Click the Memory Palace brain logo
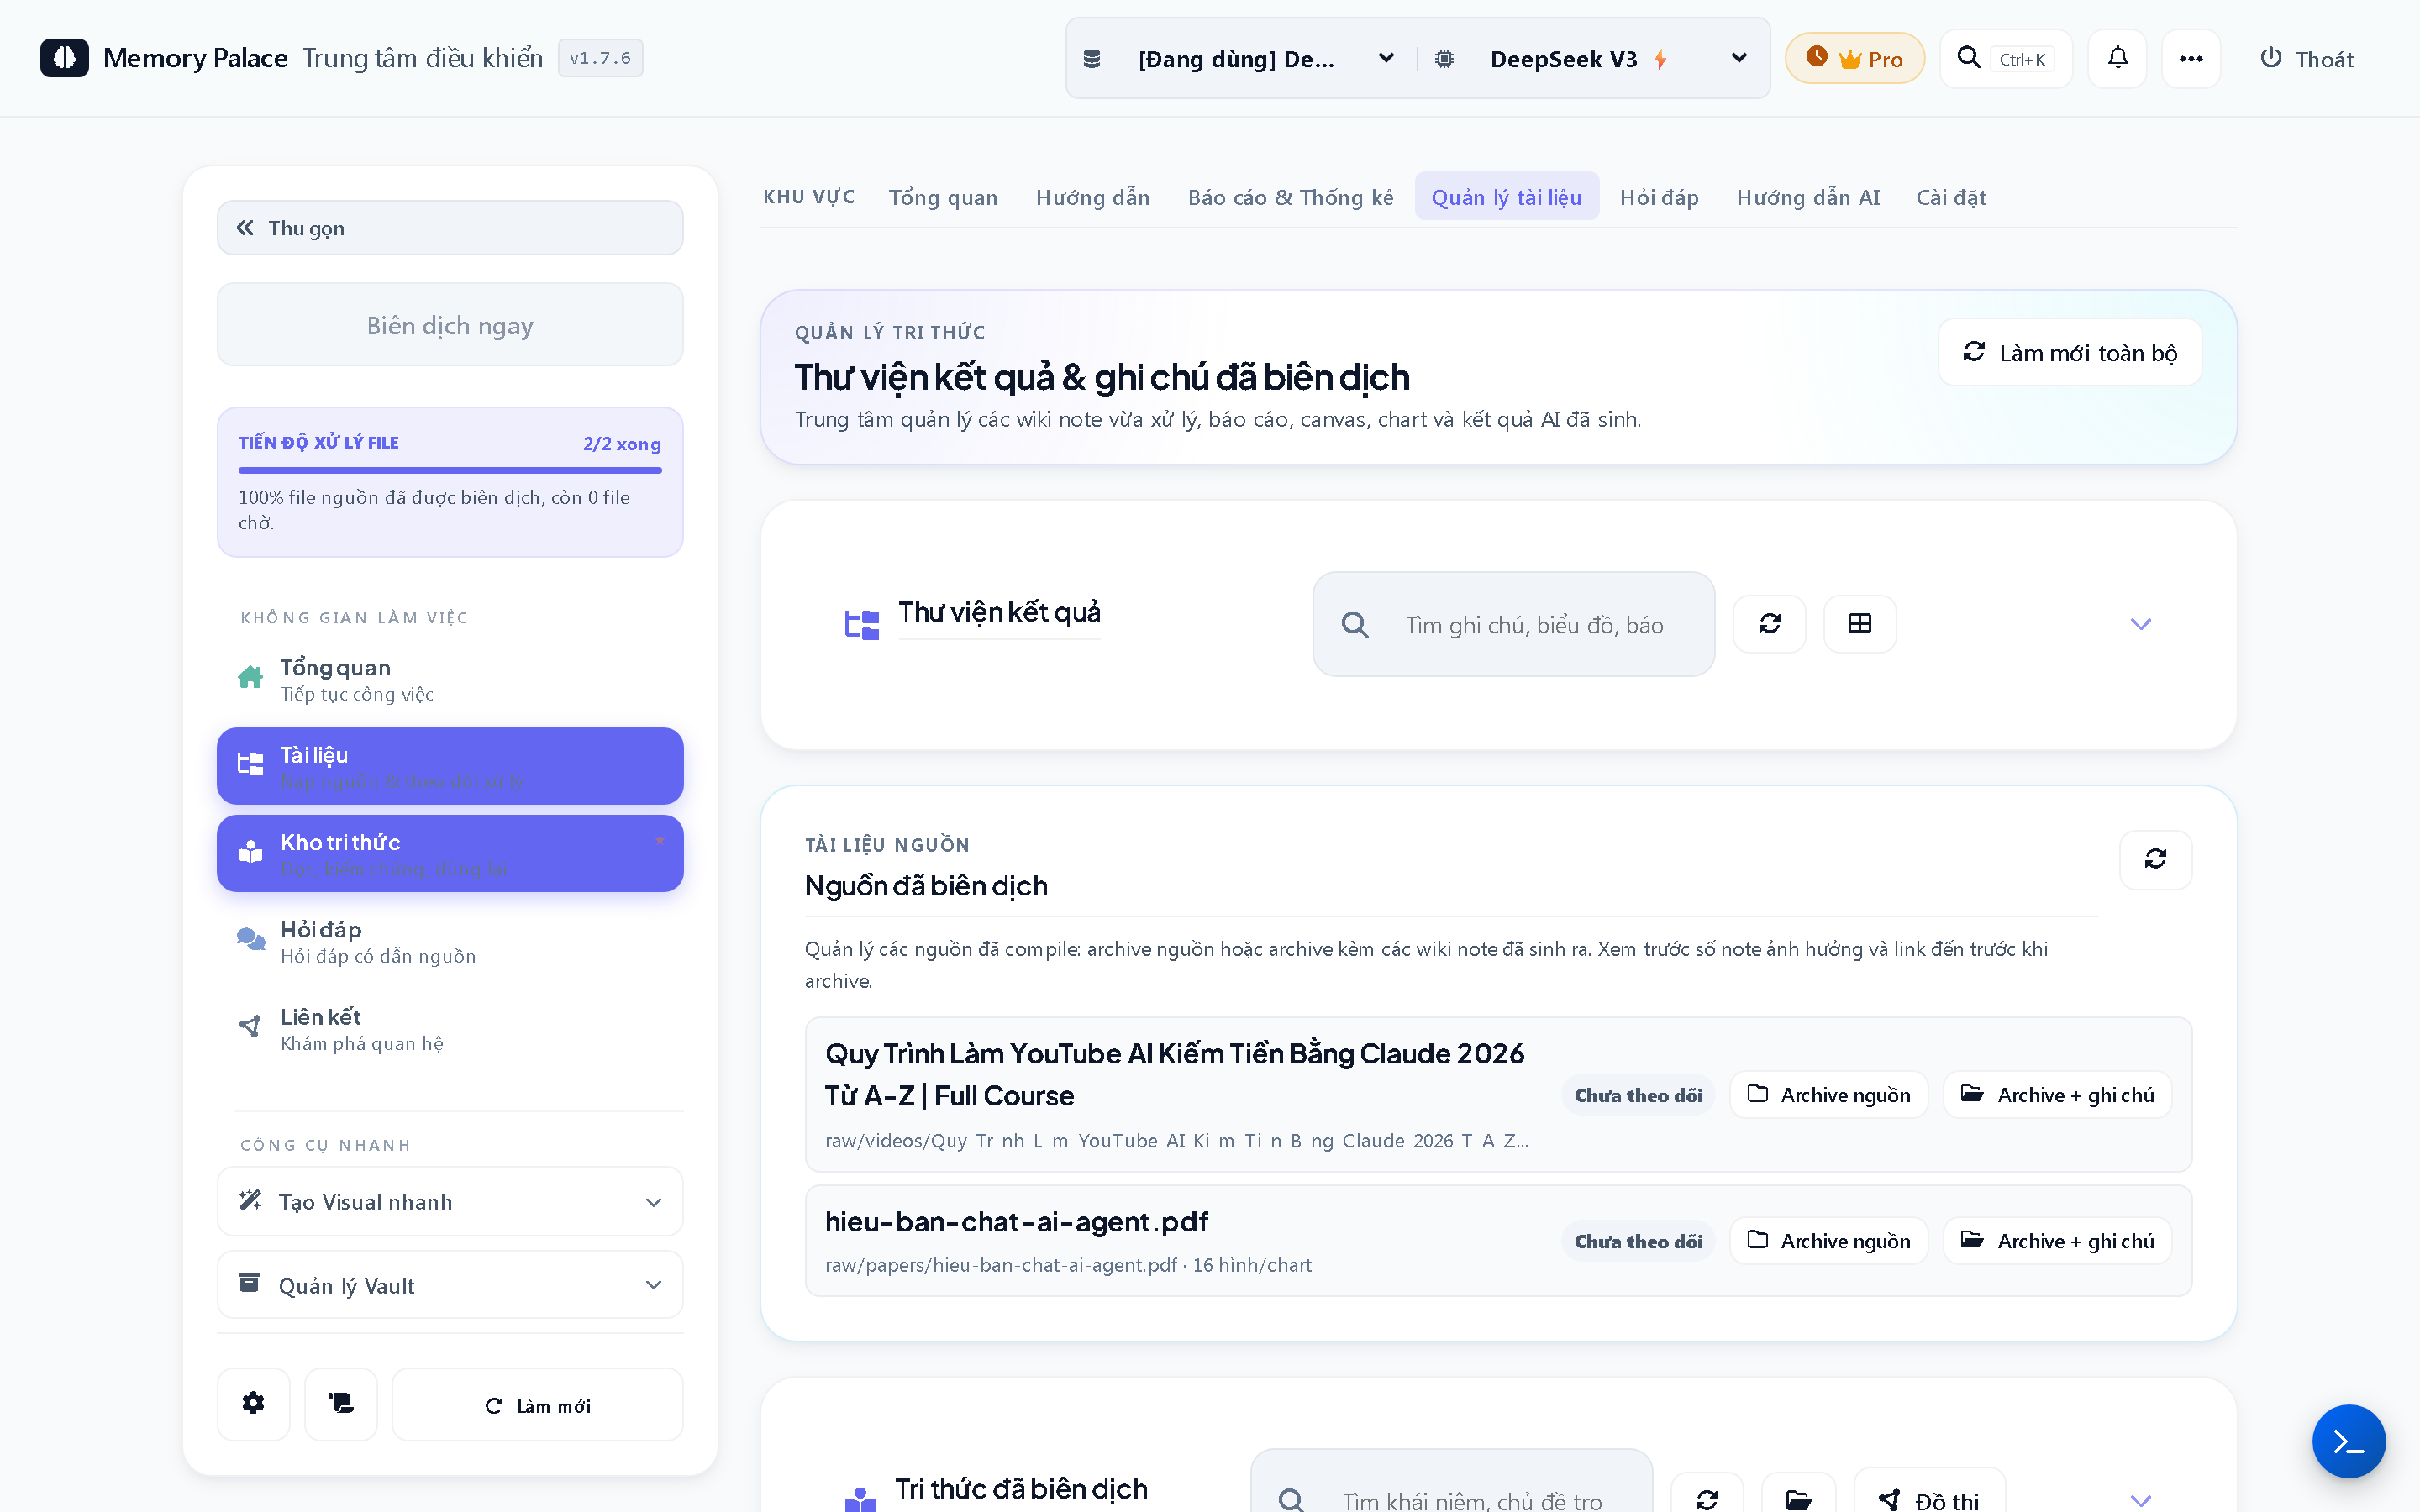Viewport: 2420px width, 1512px height. tap(65, 58)
